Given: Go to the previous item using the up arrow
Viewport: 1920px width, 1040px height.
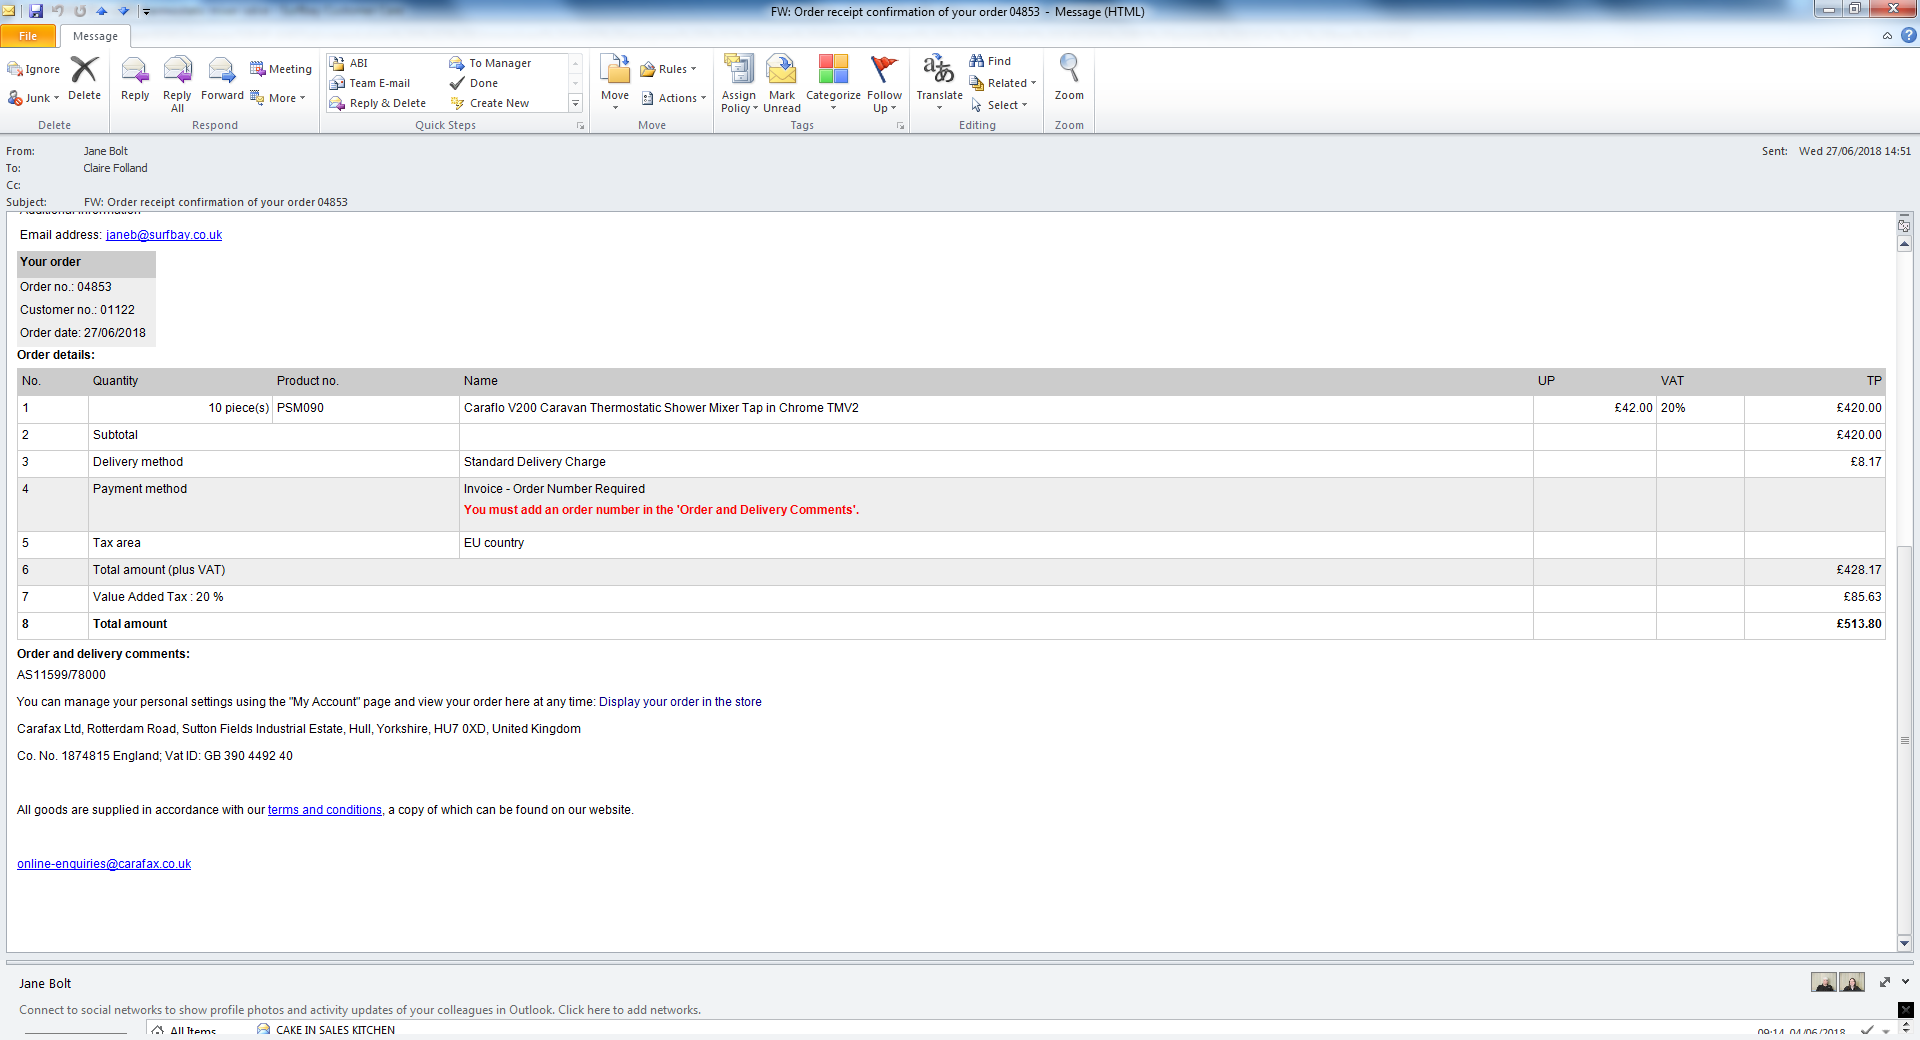Looking at the screenshot, I should pyautogui.click(x=102, y=11).
